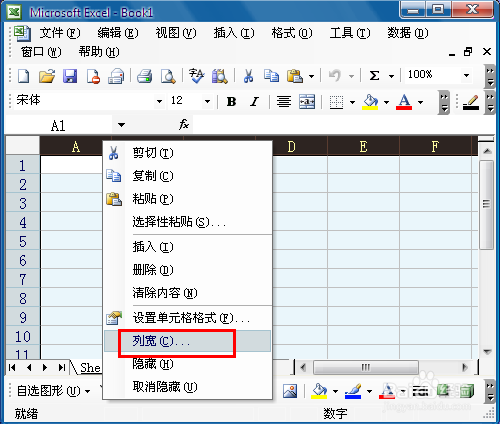Apply the red Font Color A
This screenshot has height=424, width=500.
coord(404,102)
